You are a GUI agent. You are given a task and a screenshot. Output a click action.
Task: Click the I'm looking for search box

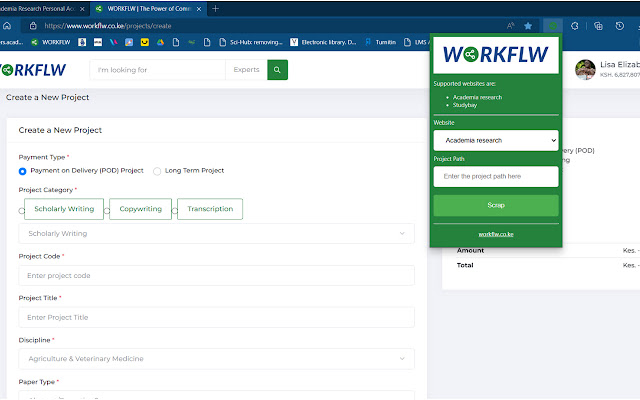click(x=158, y=70)
